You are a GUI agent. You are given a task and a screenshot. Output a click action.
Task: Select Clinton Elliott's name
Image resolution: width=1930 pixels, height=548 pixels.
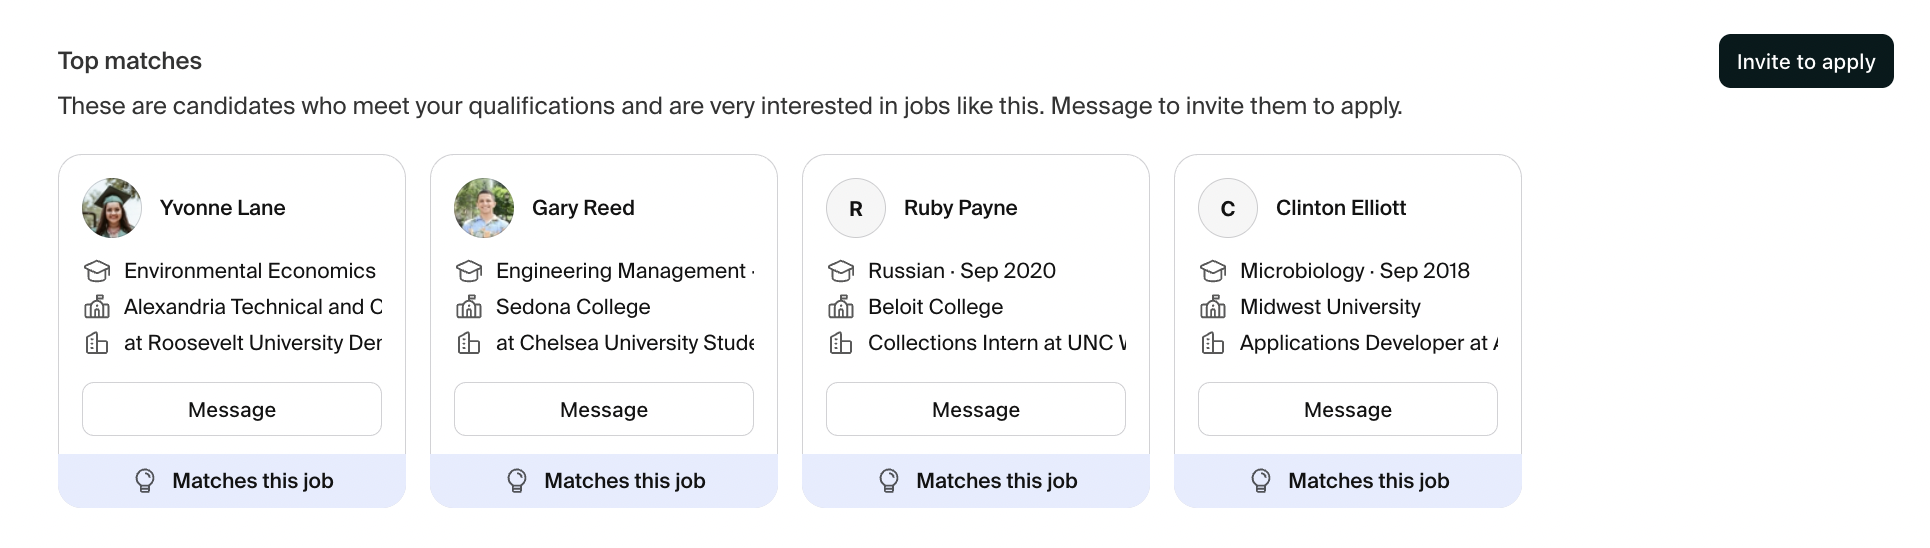tap(1341, 208)
